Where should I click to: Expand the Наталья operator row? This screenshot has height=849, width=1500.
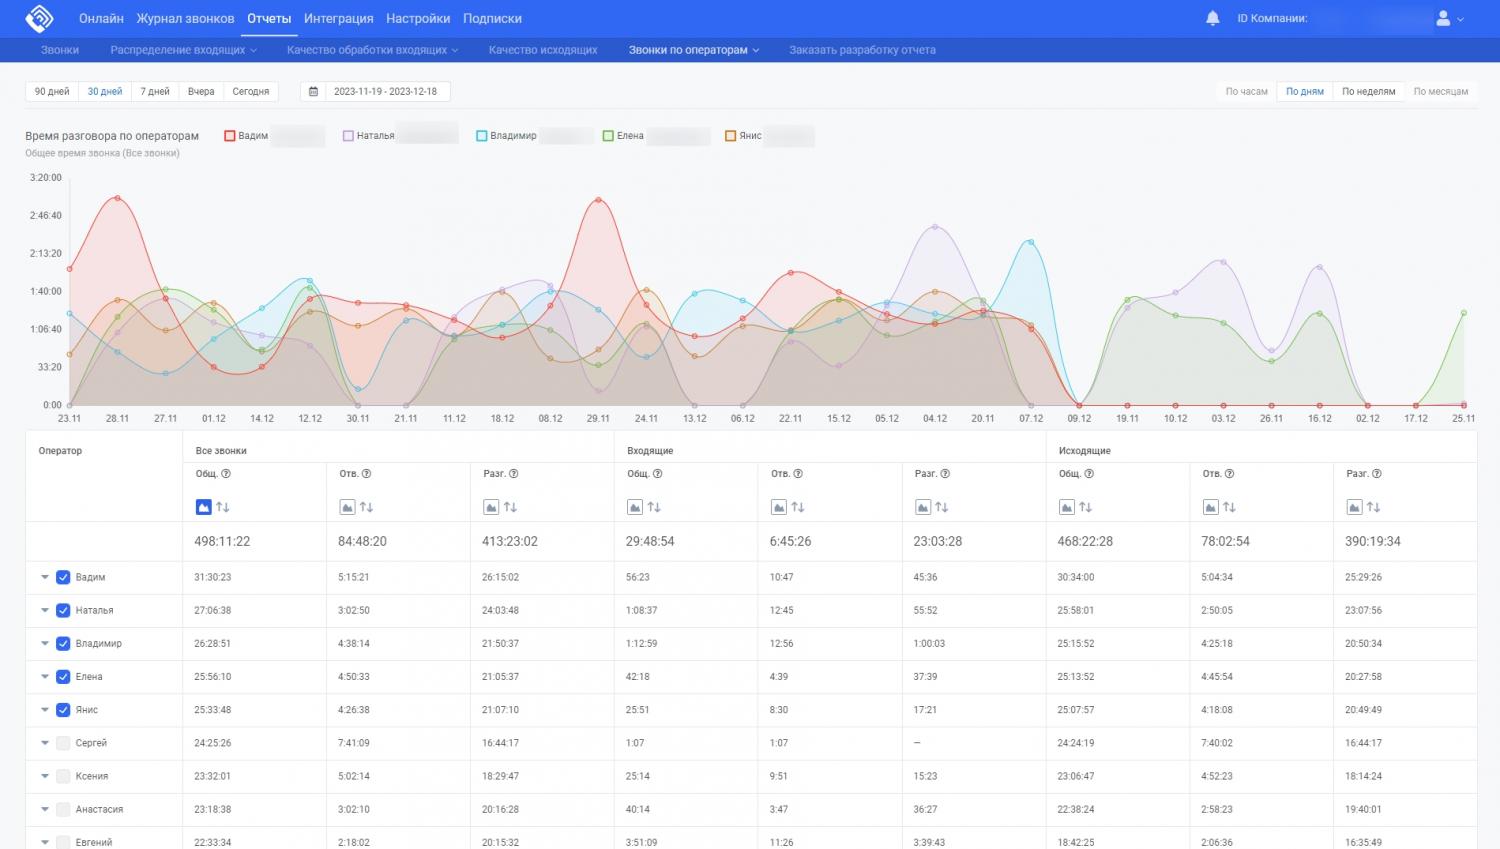point(45,610)
